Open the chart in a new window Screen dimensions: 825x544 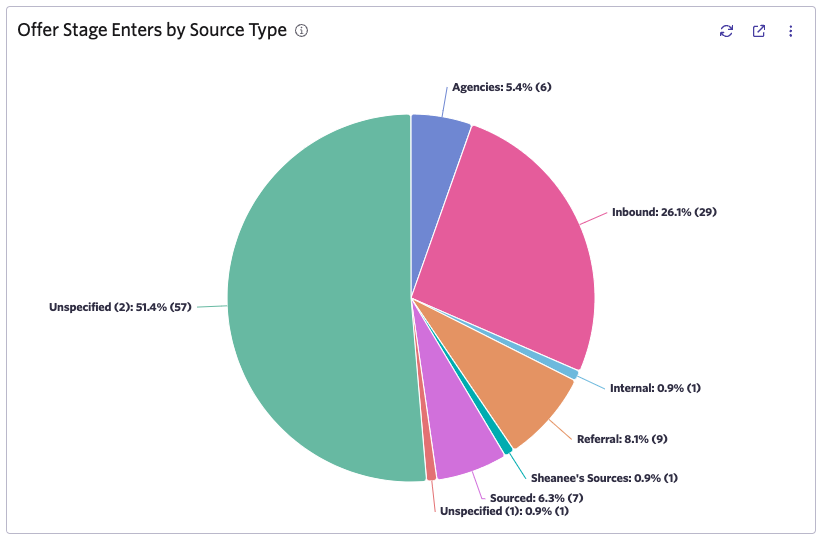click(759, 31)
